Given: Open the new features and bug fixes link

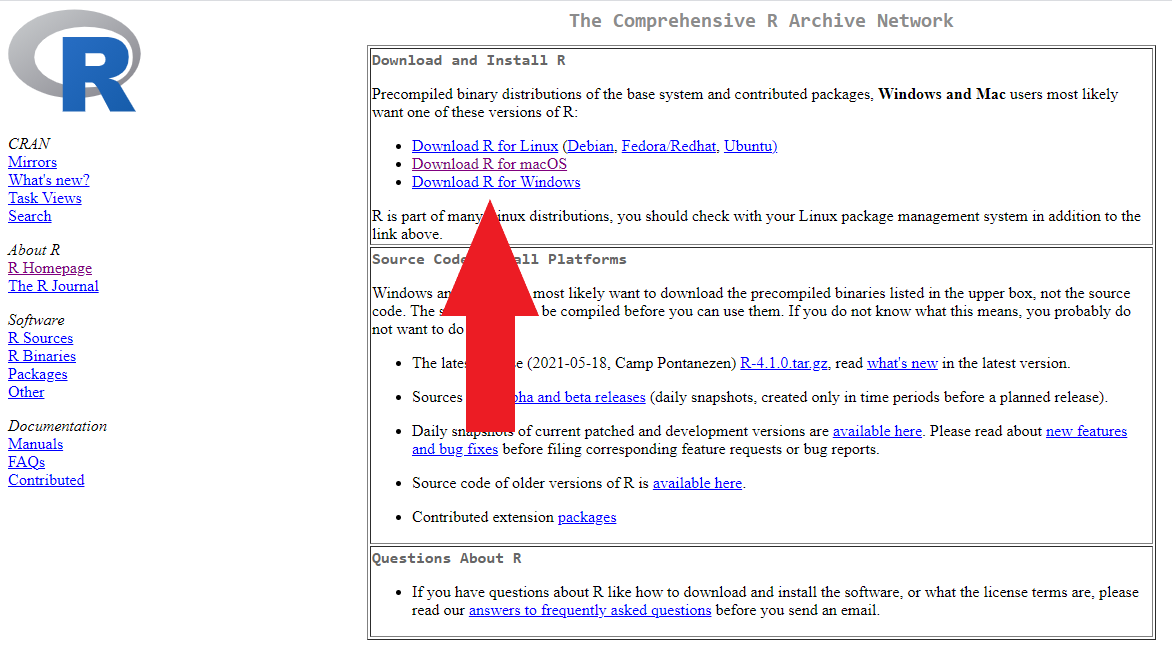Looking at the screenshot, I should point(1086,431).
